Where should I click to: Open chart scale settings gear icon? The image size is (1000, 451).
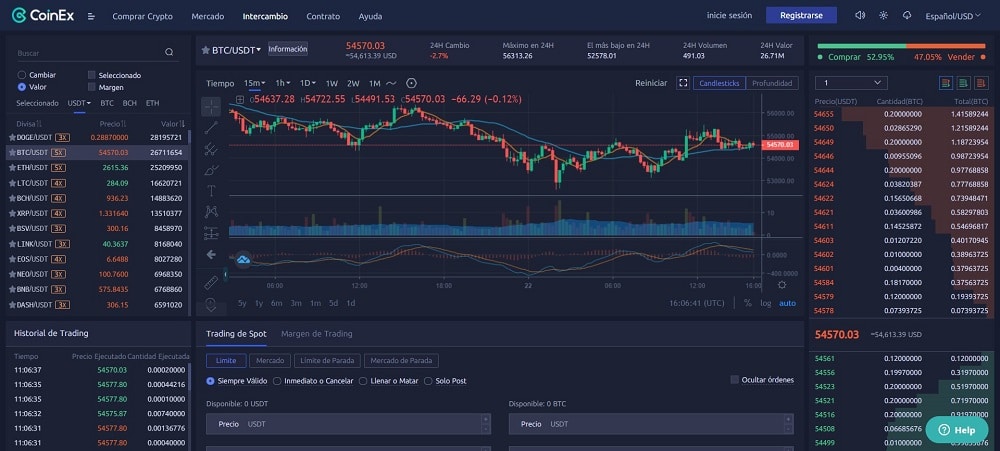pos(782,285)
